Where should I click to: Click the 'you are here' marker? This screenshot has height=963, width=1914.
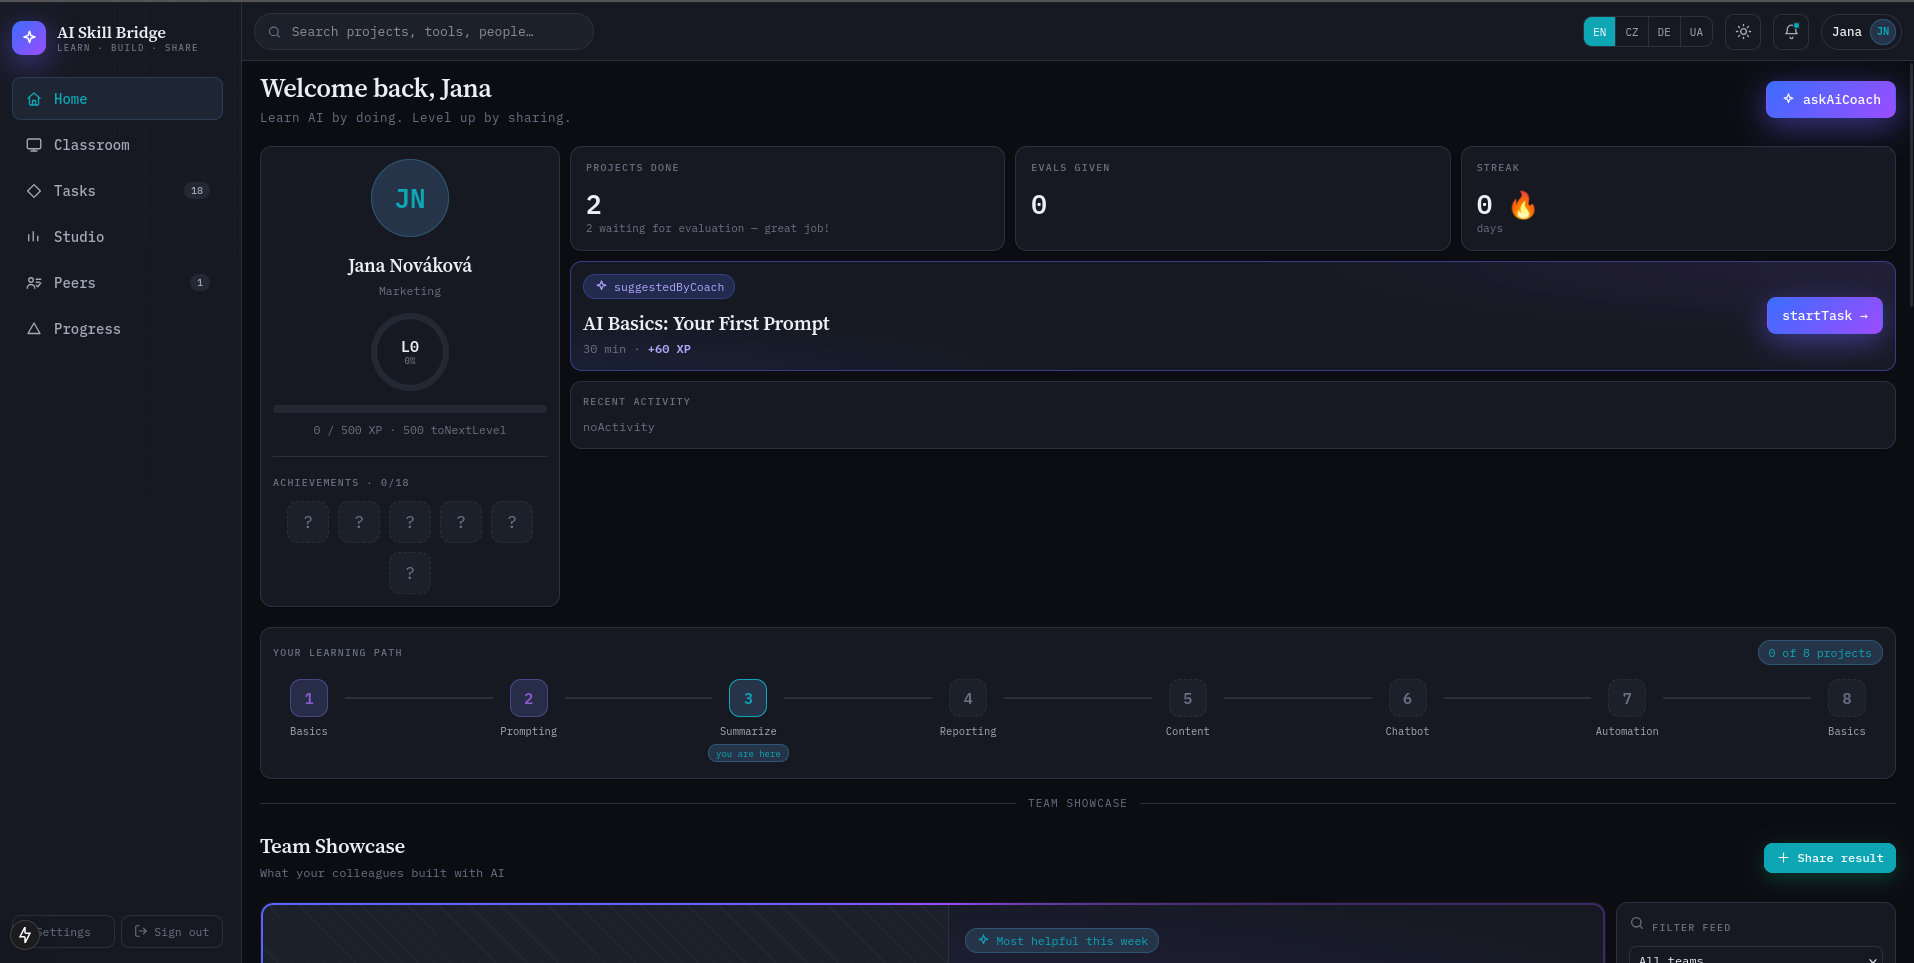tap(748, 754)
